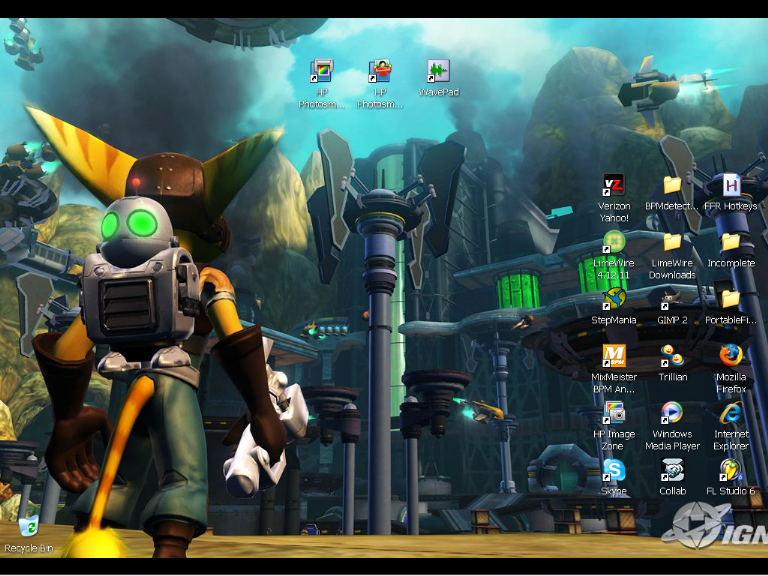
Task: Launch MixMeister BPM Analyzer
Action: 613,356
